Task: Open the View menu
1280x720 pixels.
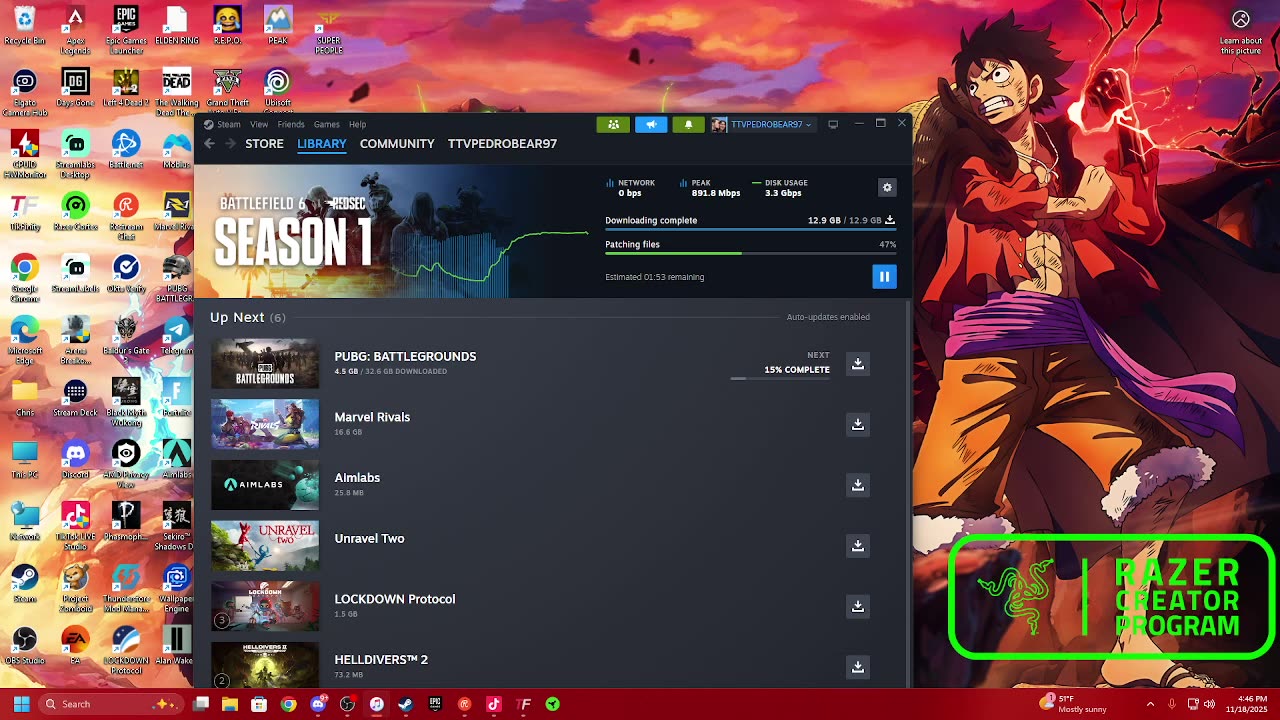Action: (259, 124)
